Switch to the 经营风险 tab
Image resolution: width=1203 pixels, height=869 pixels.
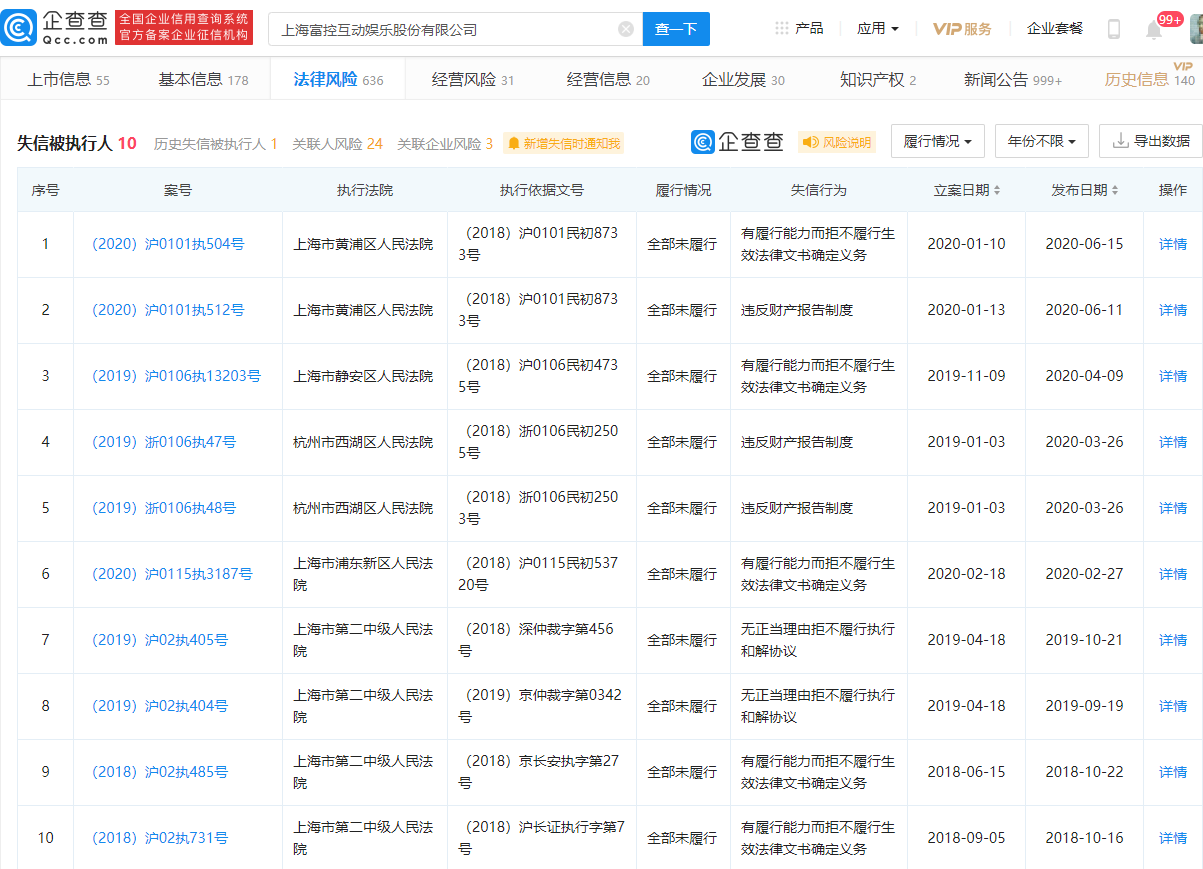click(472, 80)
